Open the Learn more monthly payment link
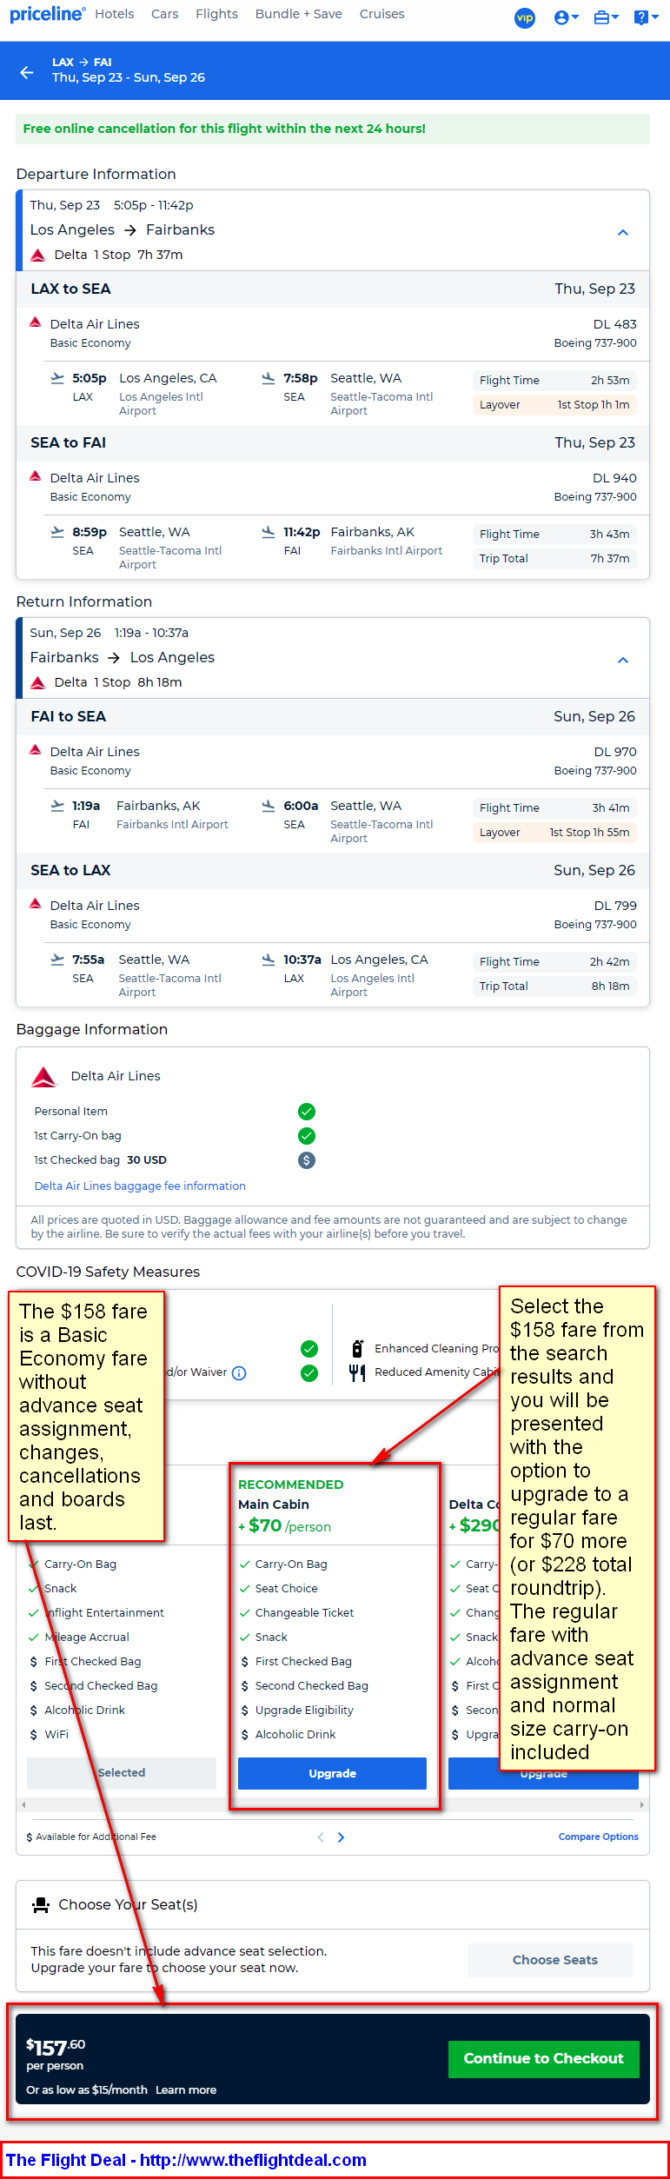The height and width of the screenshot is (2179, 670). [186, 2090]
